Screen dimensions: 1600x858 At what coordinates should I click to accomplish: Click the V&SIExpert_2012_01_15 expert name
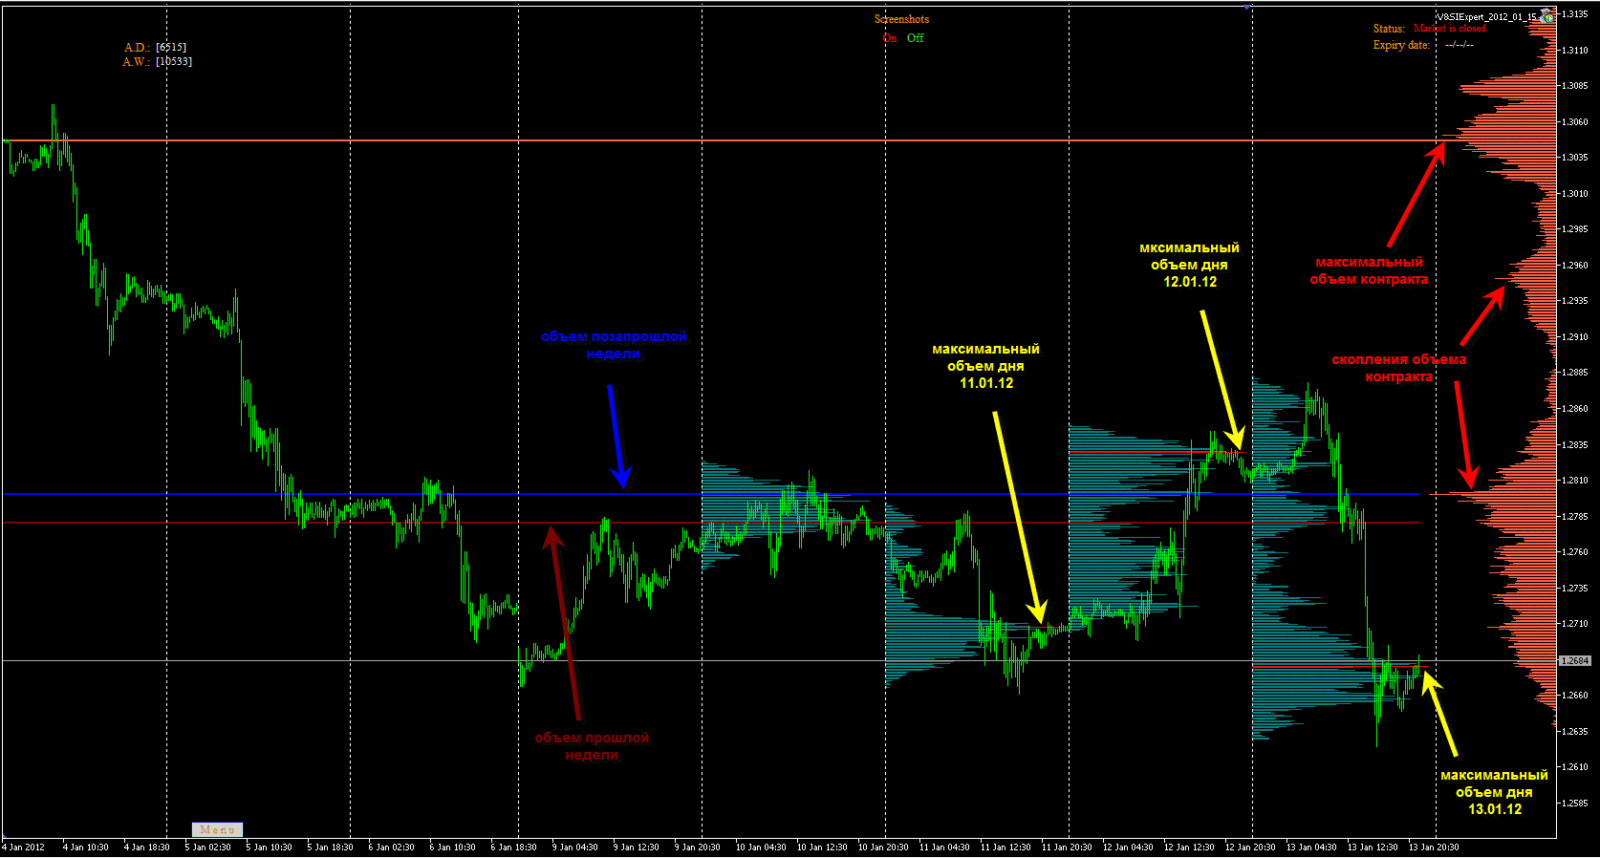coord(1487,17)
